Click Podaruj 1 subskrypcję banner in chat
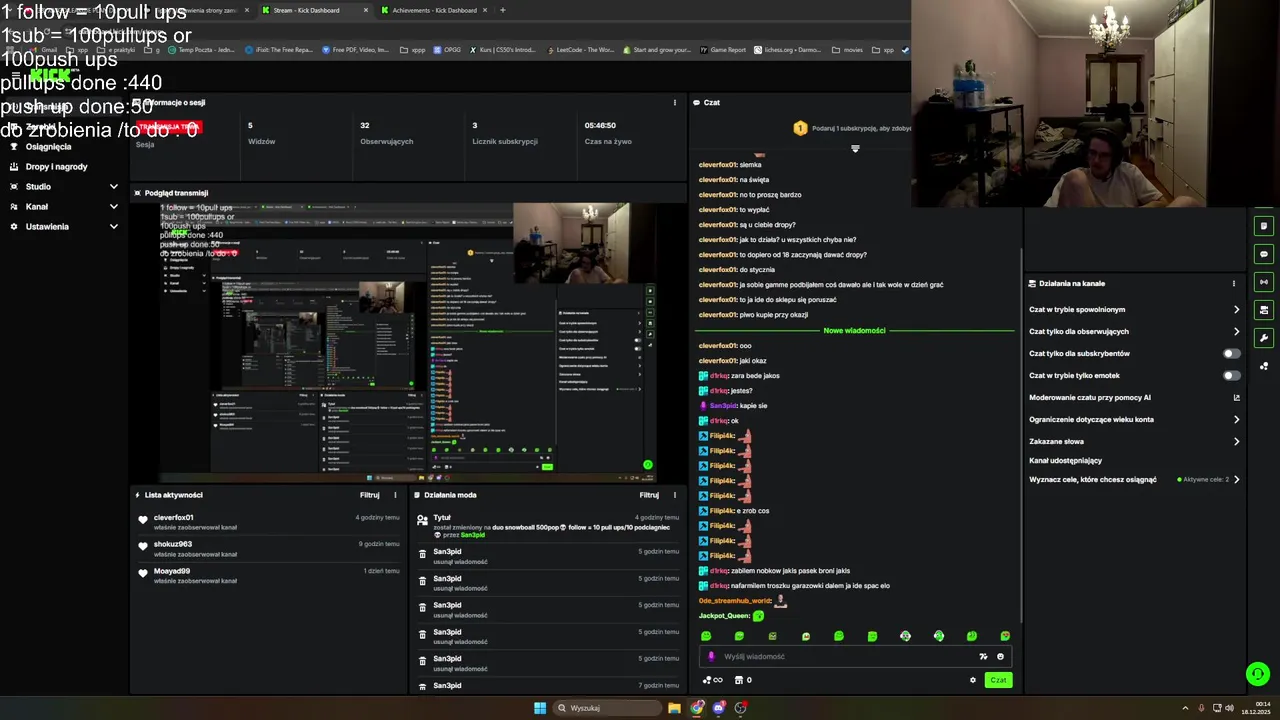 tap(850, 128)
